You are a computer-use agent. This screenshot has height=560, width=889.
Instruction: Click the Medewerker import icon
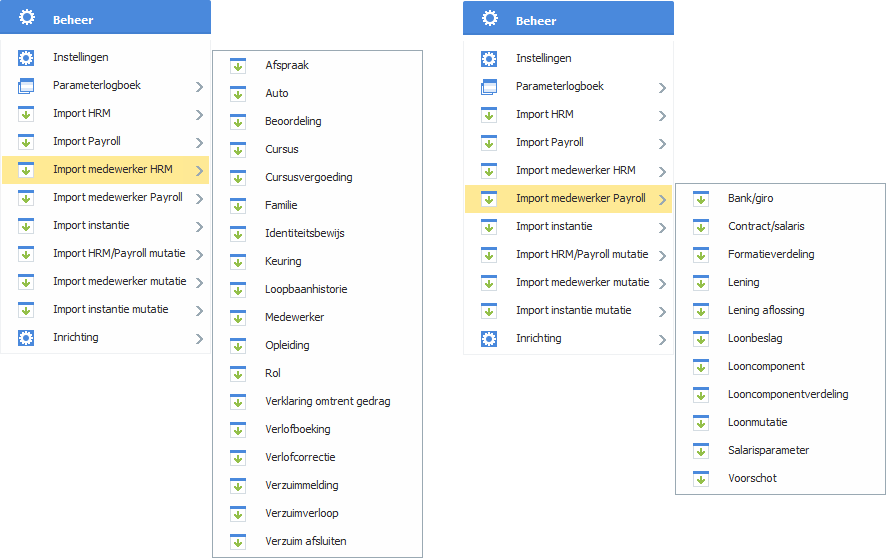click(238, 317)
